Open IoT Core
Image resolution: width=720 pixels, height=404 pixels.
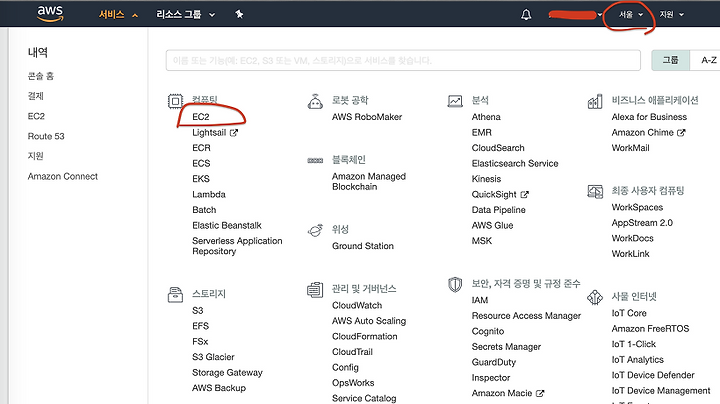[x=629, y=314]
